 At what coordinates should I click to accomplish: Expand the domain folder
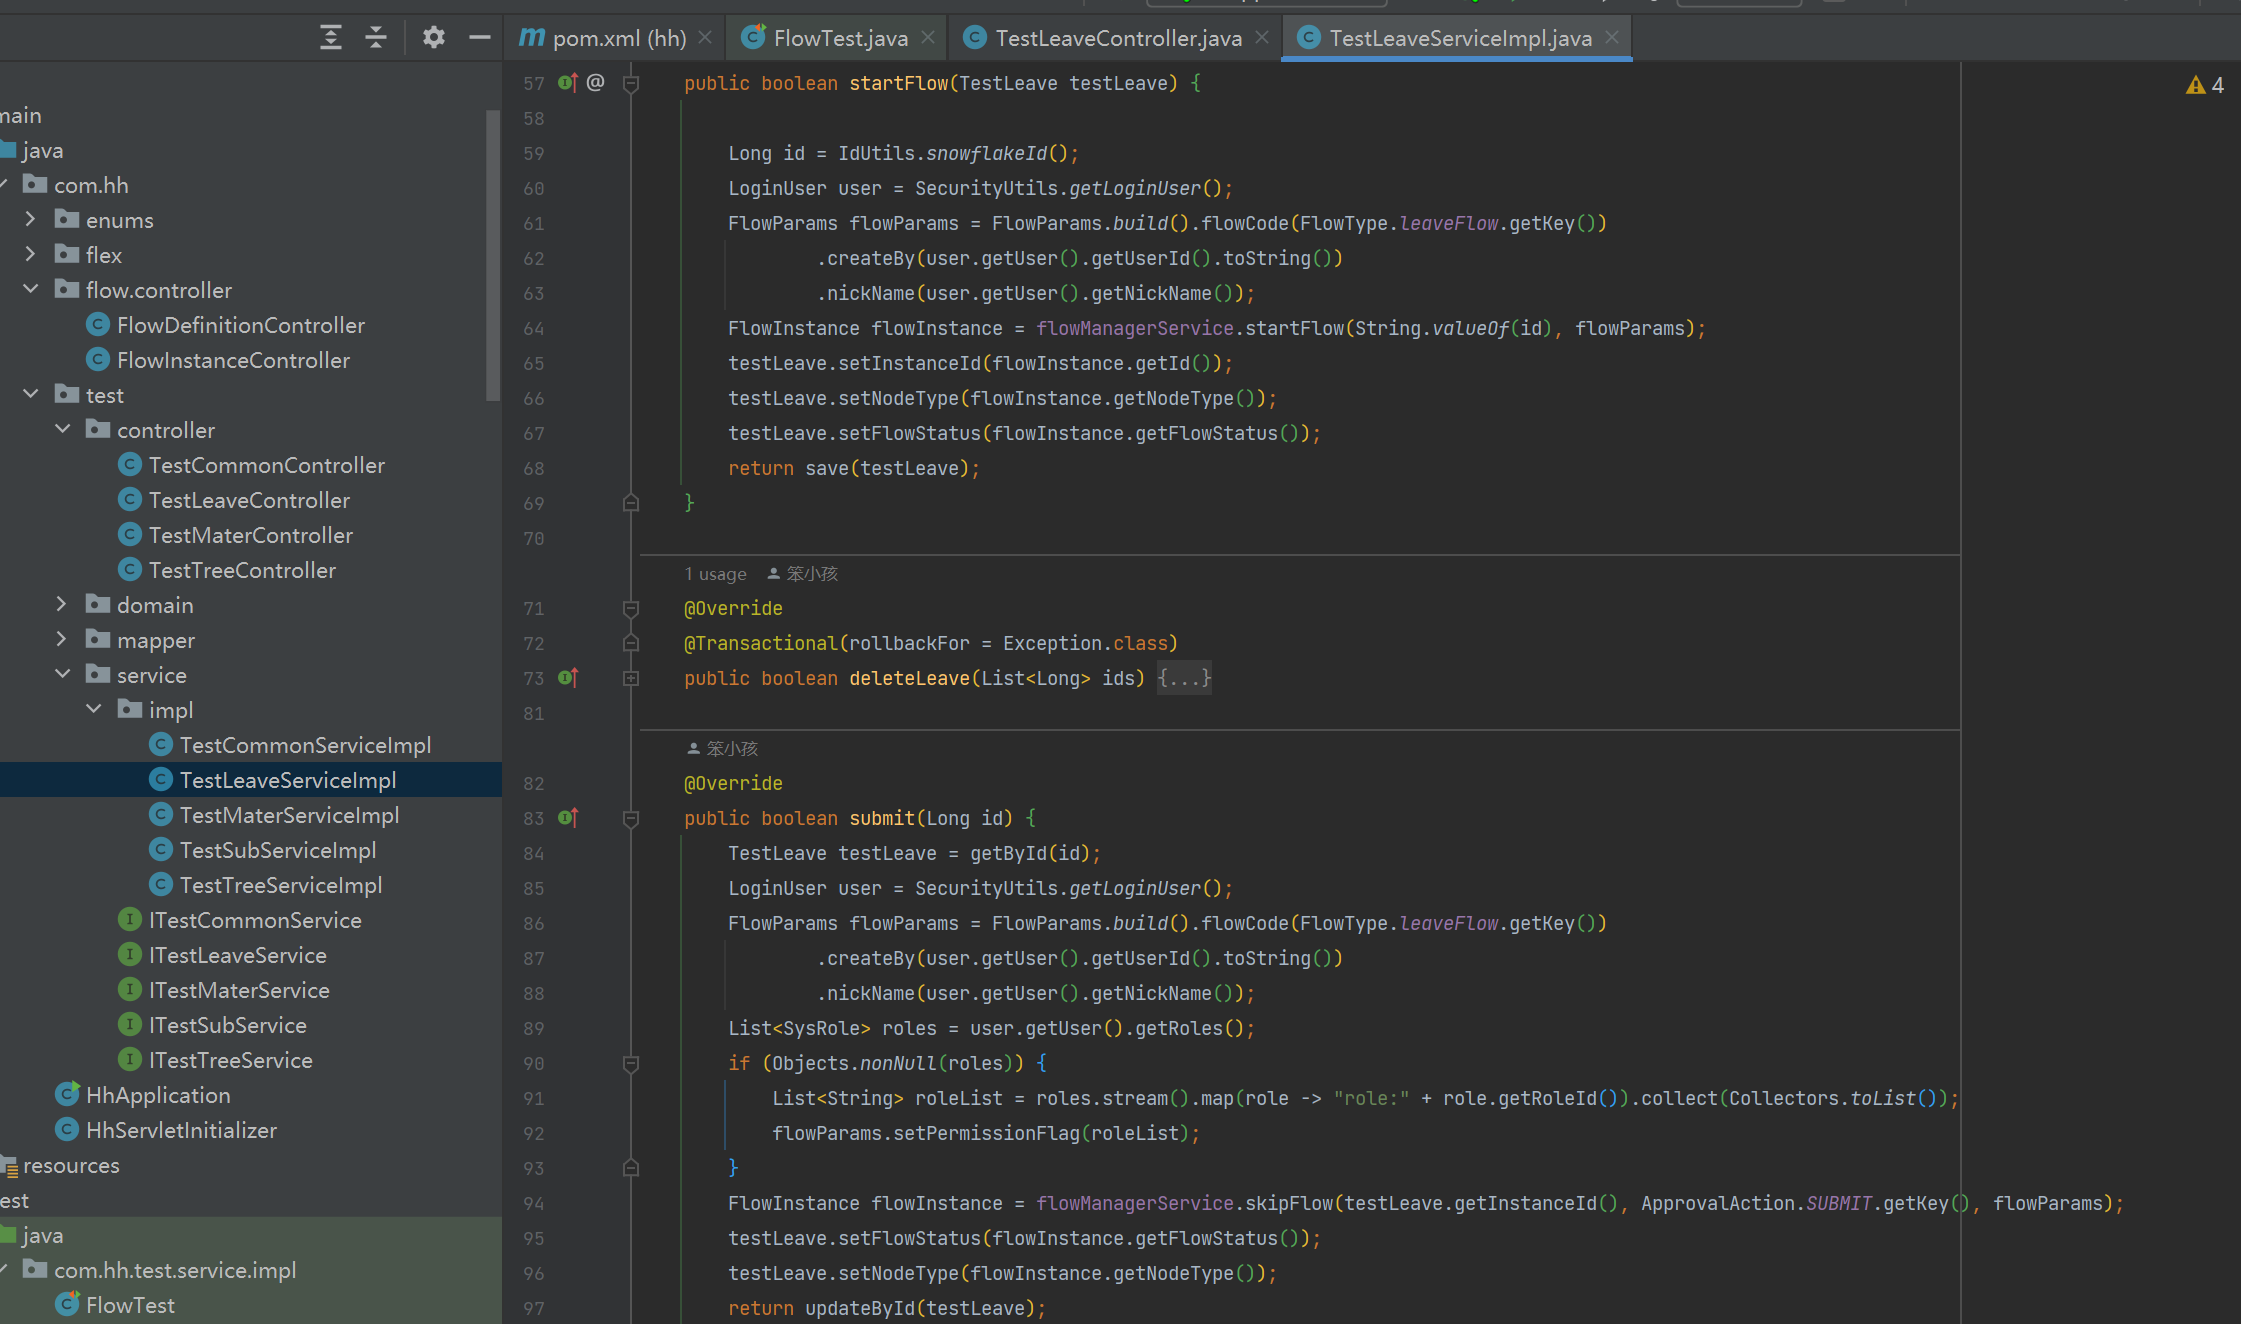coord(62,604)
